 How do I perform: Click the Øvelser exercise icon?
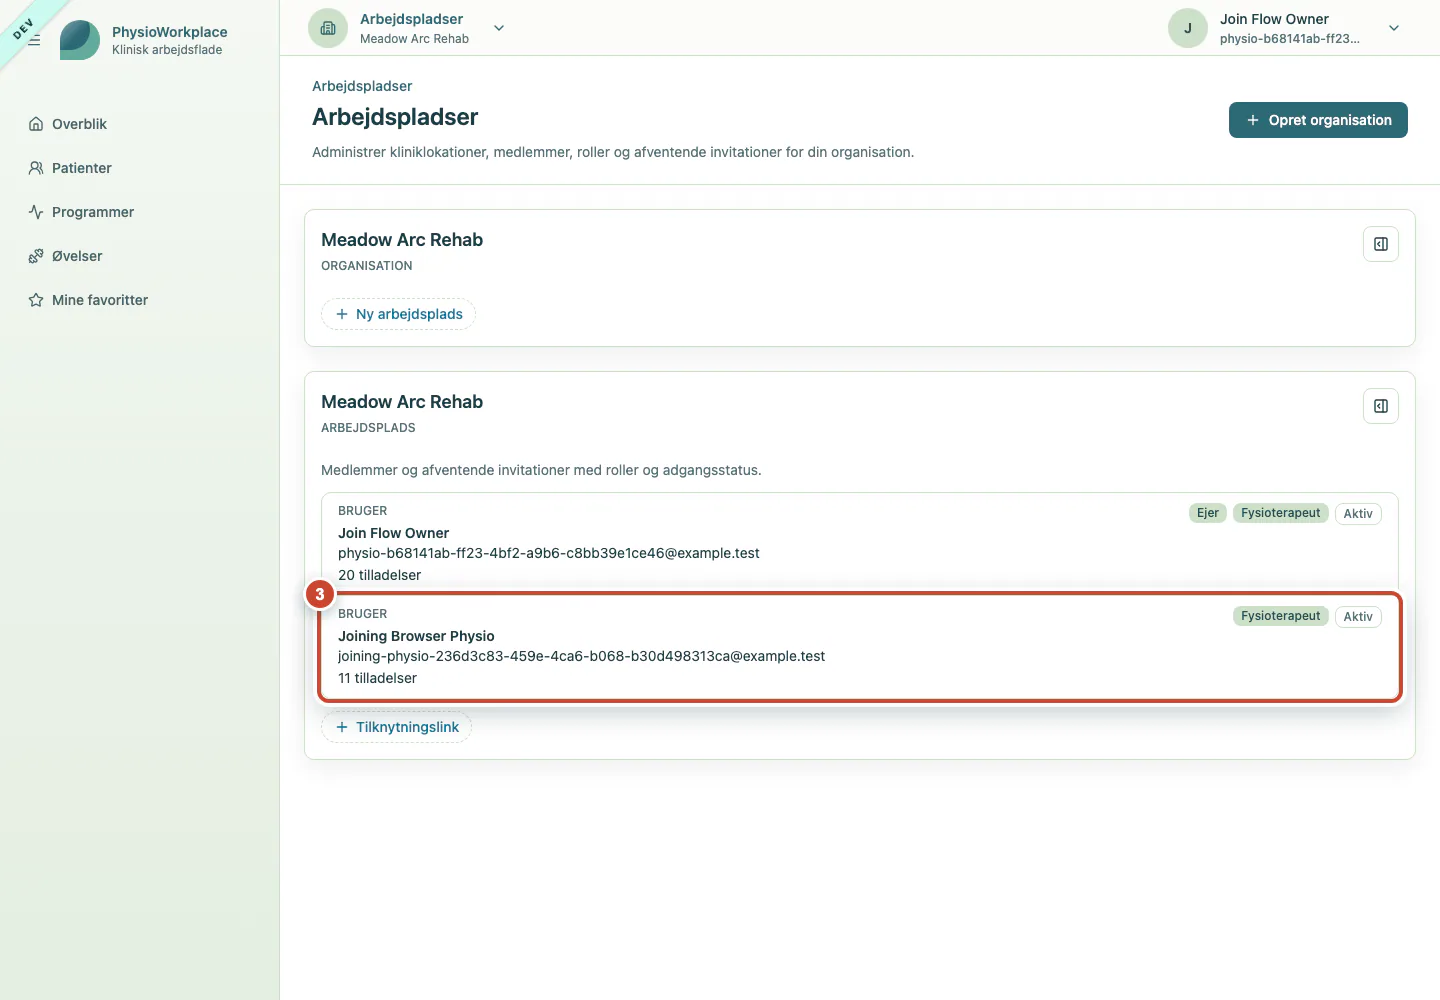(36, 256)
